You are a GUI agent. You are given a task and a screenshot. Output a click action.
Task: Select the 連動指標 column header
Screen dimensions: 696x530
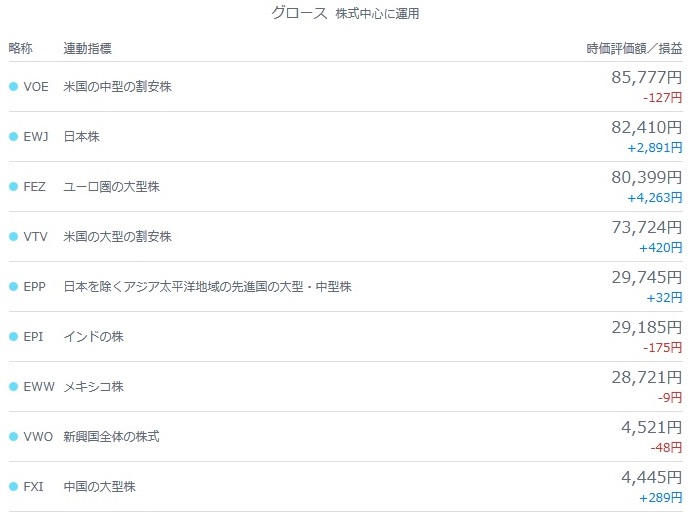[87, 48]
